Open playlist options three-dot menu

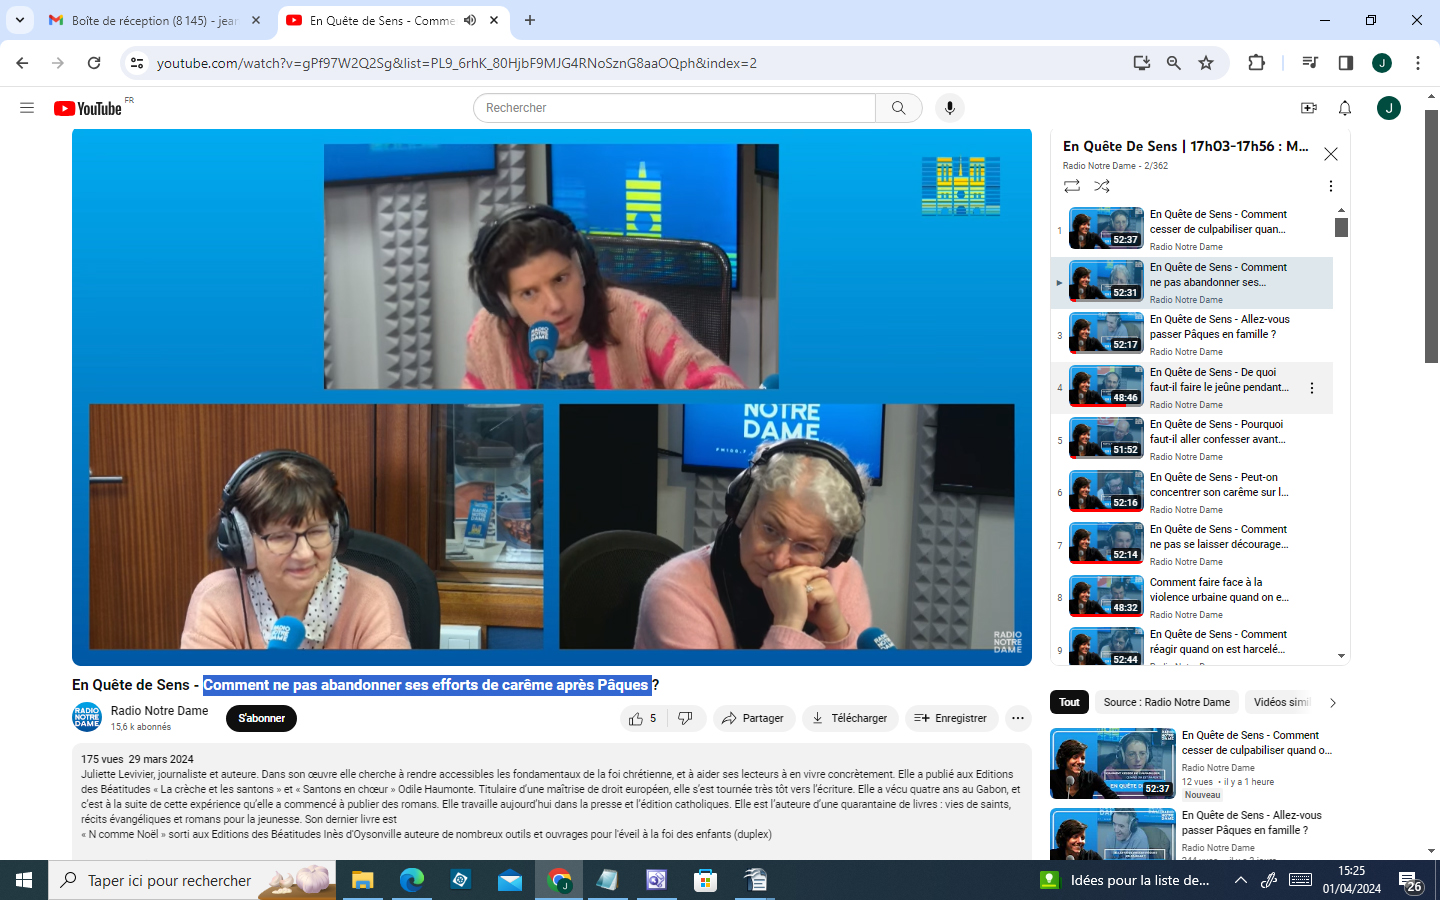[x=1330, y=186]
